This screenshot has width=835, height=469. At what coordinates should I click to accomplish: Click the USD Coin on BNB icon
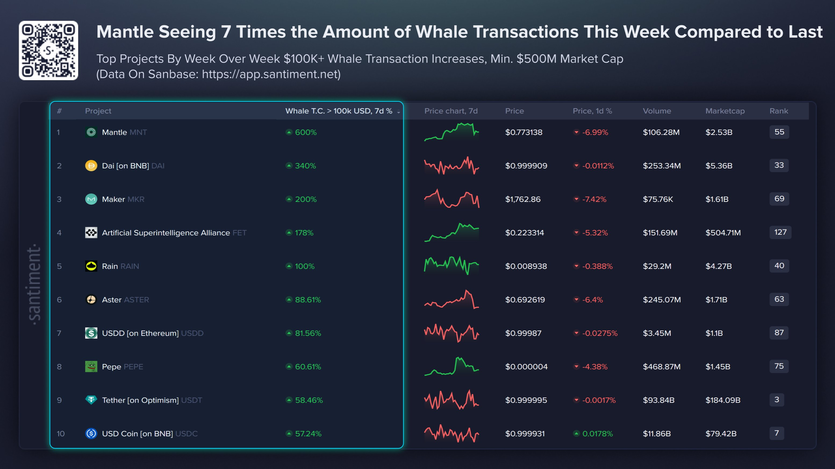(x=91, y=434)
